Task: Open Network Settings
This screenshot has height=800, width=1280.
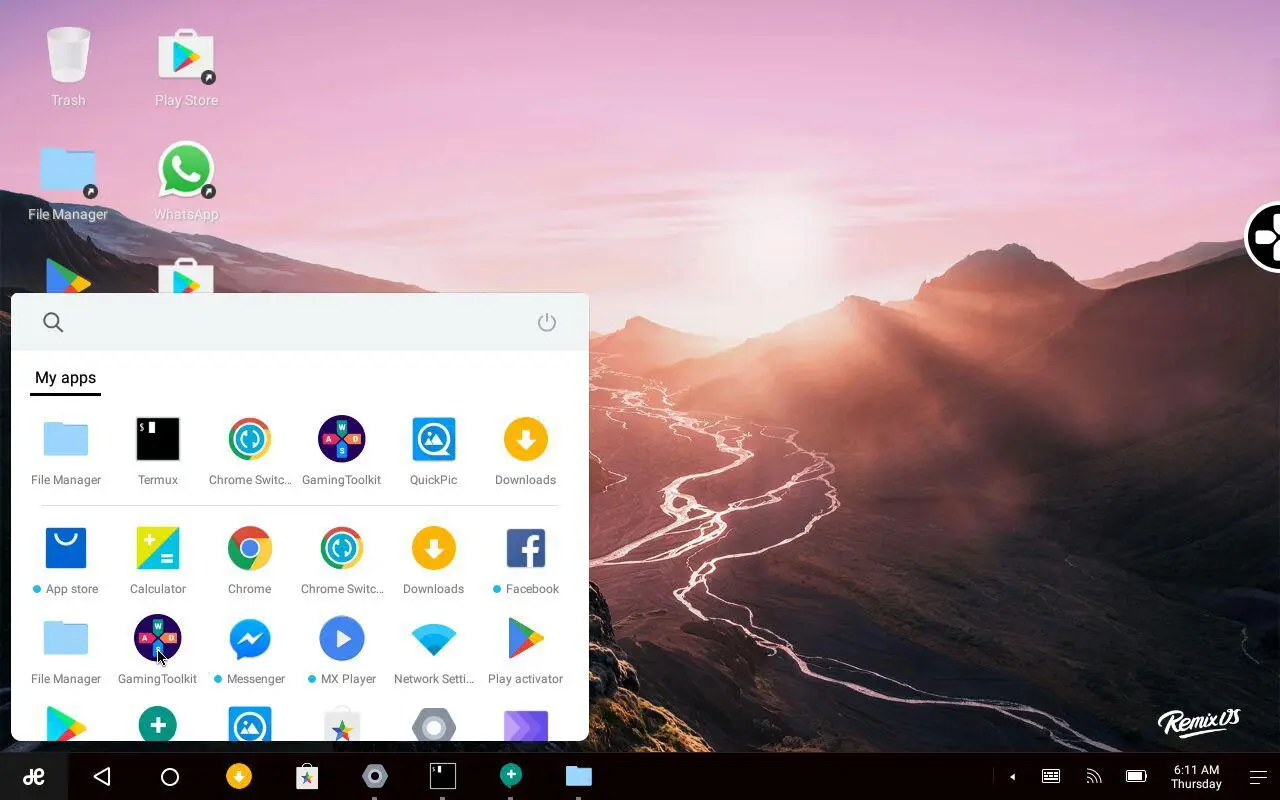Action: pos(433,638)
